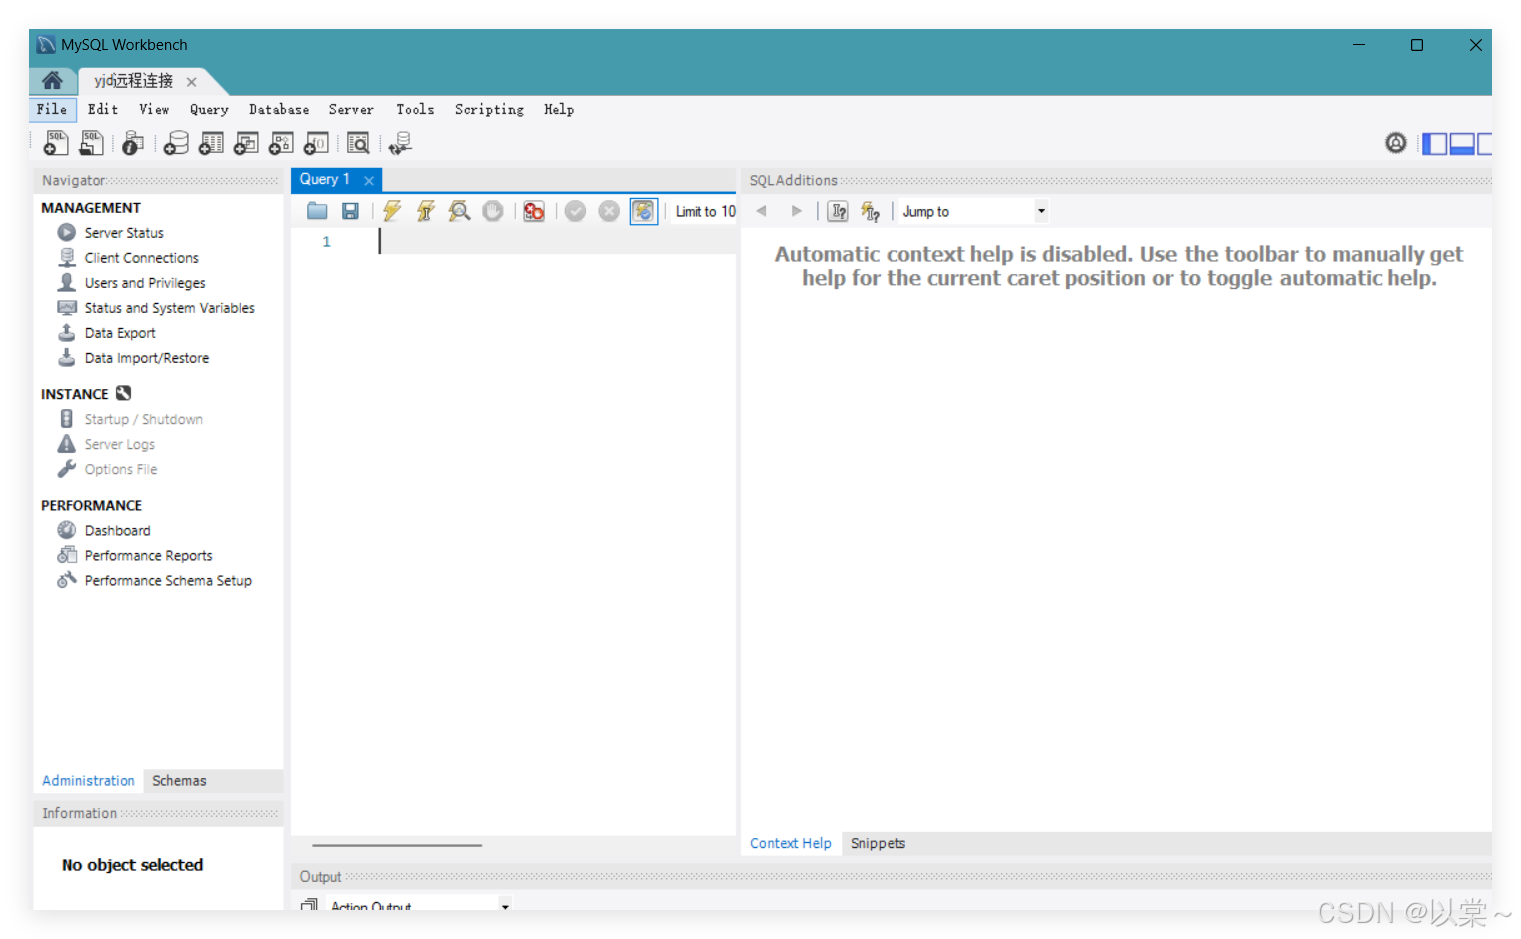Close the Query 1 tab
1521x939 pixels.
pos(369,180)
